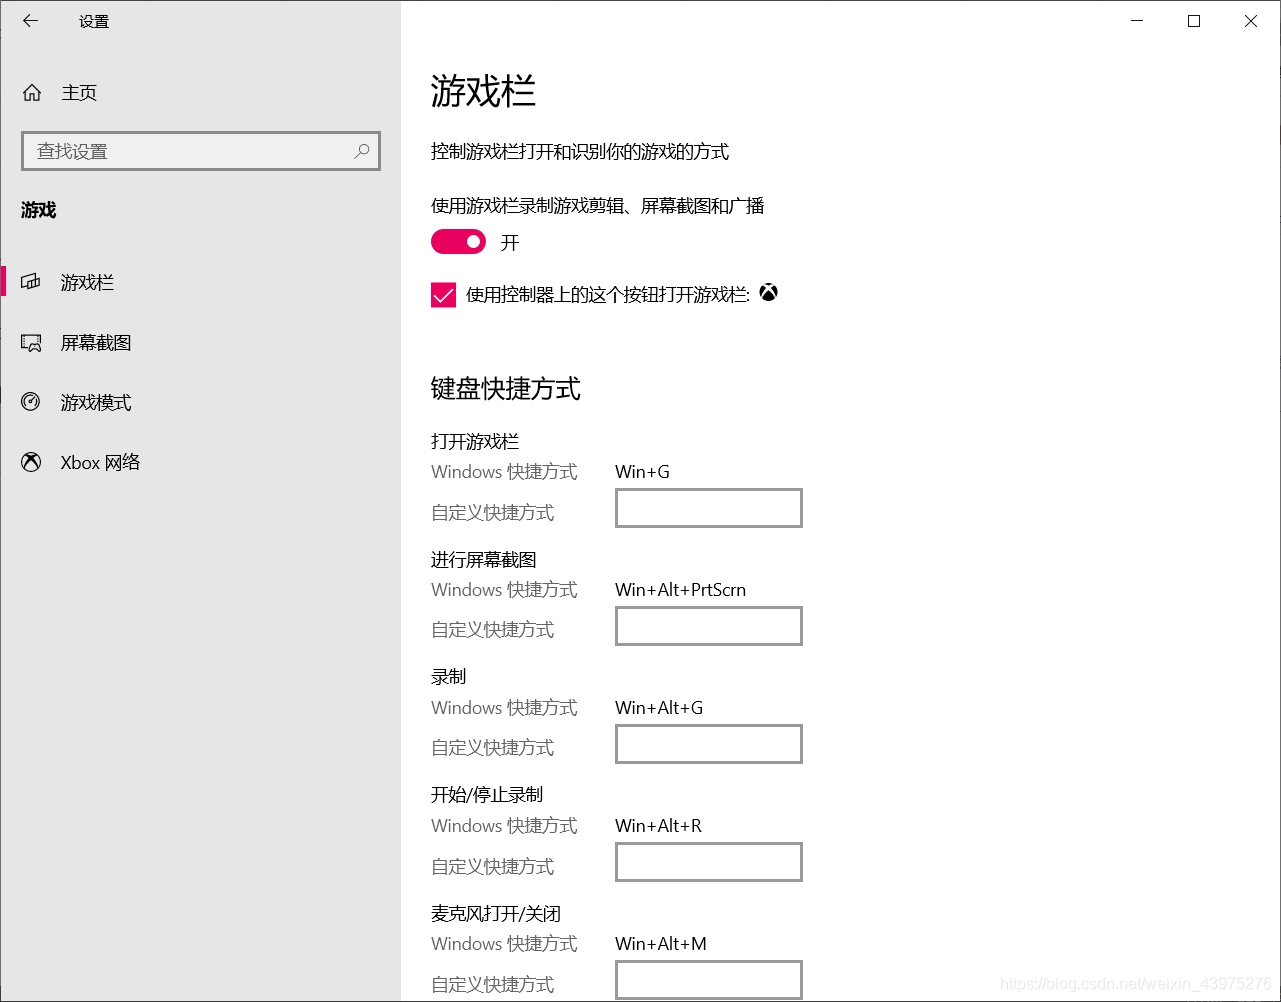Select the 游戏模式 gauge icon
1281x1002 pixels.
coord(31,402)
